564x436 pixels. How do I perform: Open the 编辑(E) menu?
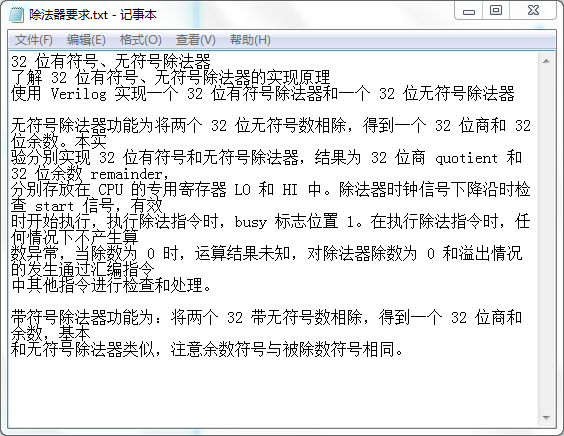point(86,40)
